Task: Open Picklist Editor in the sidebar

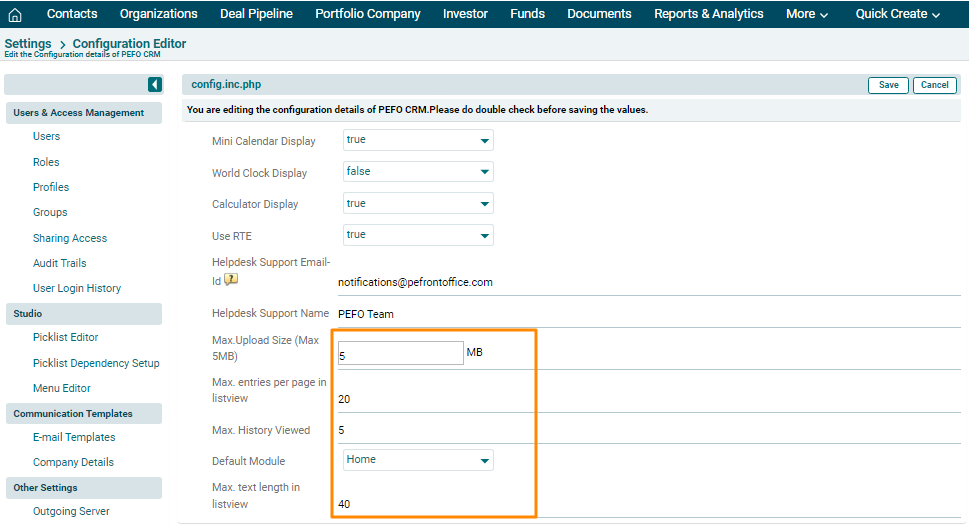Action: [65, 338]
